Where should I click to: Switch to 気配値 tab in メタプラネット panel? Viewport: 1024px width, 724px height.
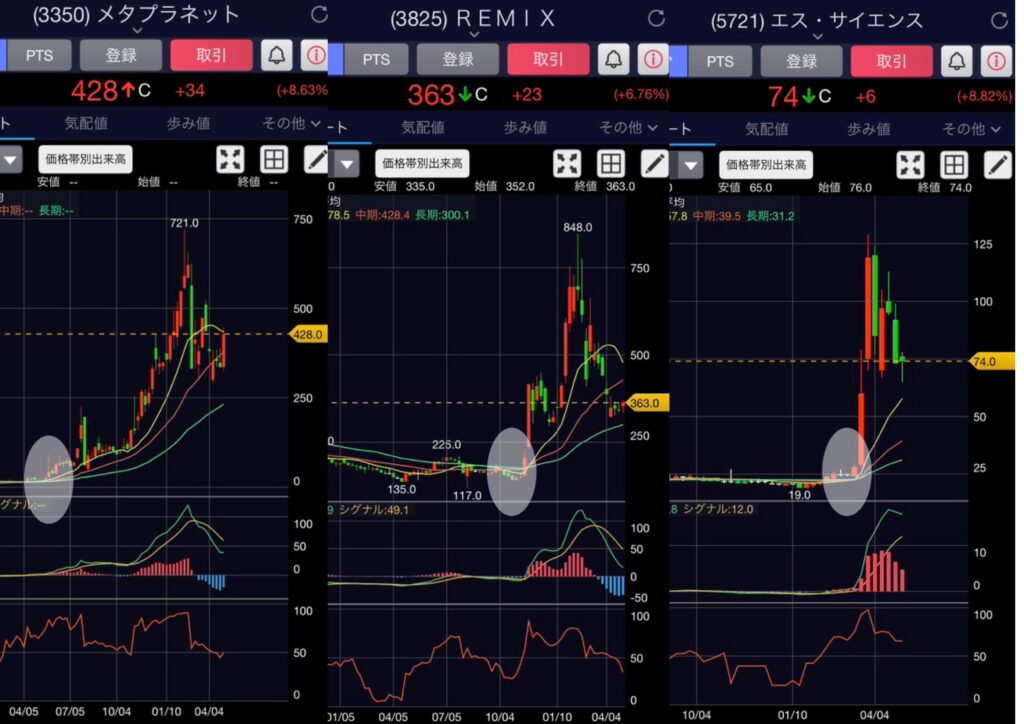point(86,123)
